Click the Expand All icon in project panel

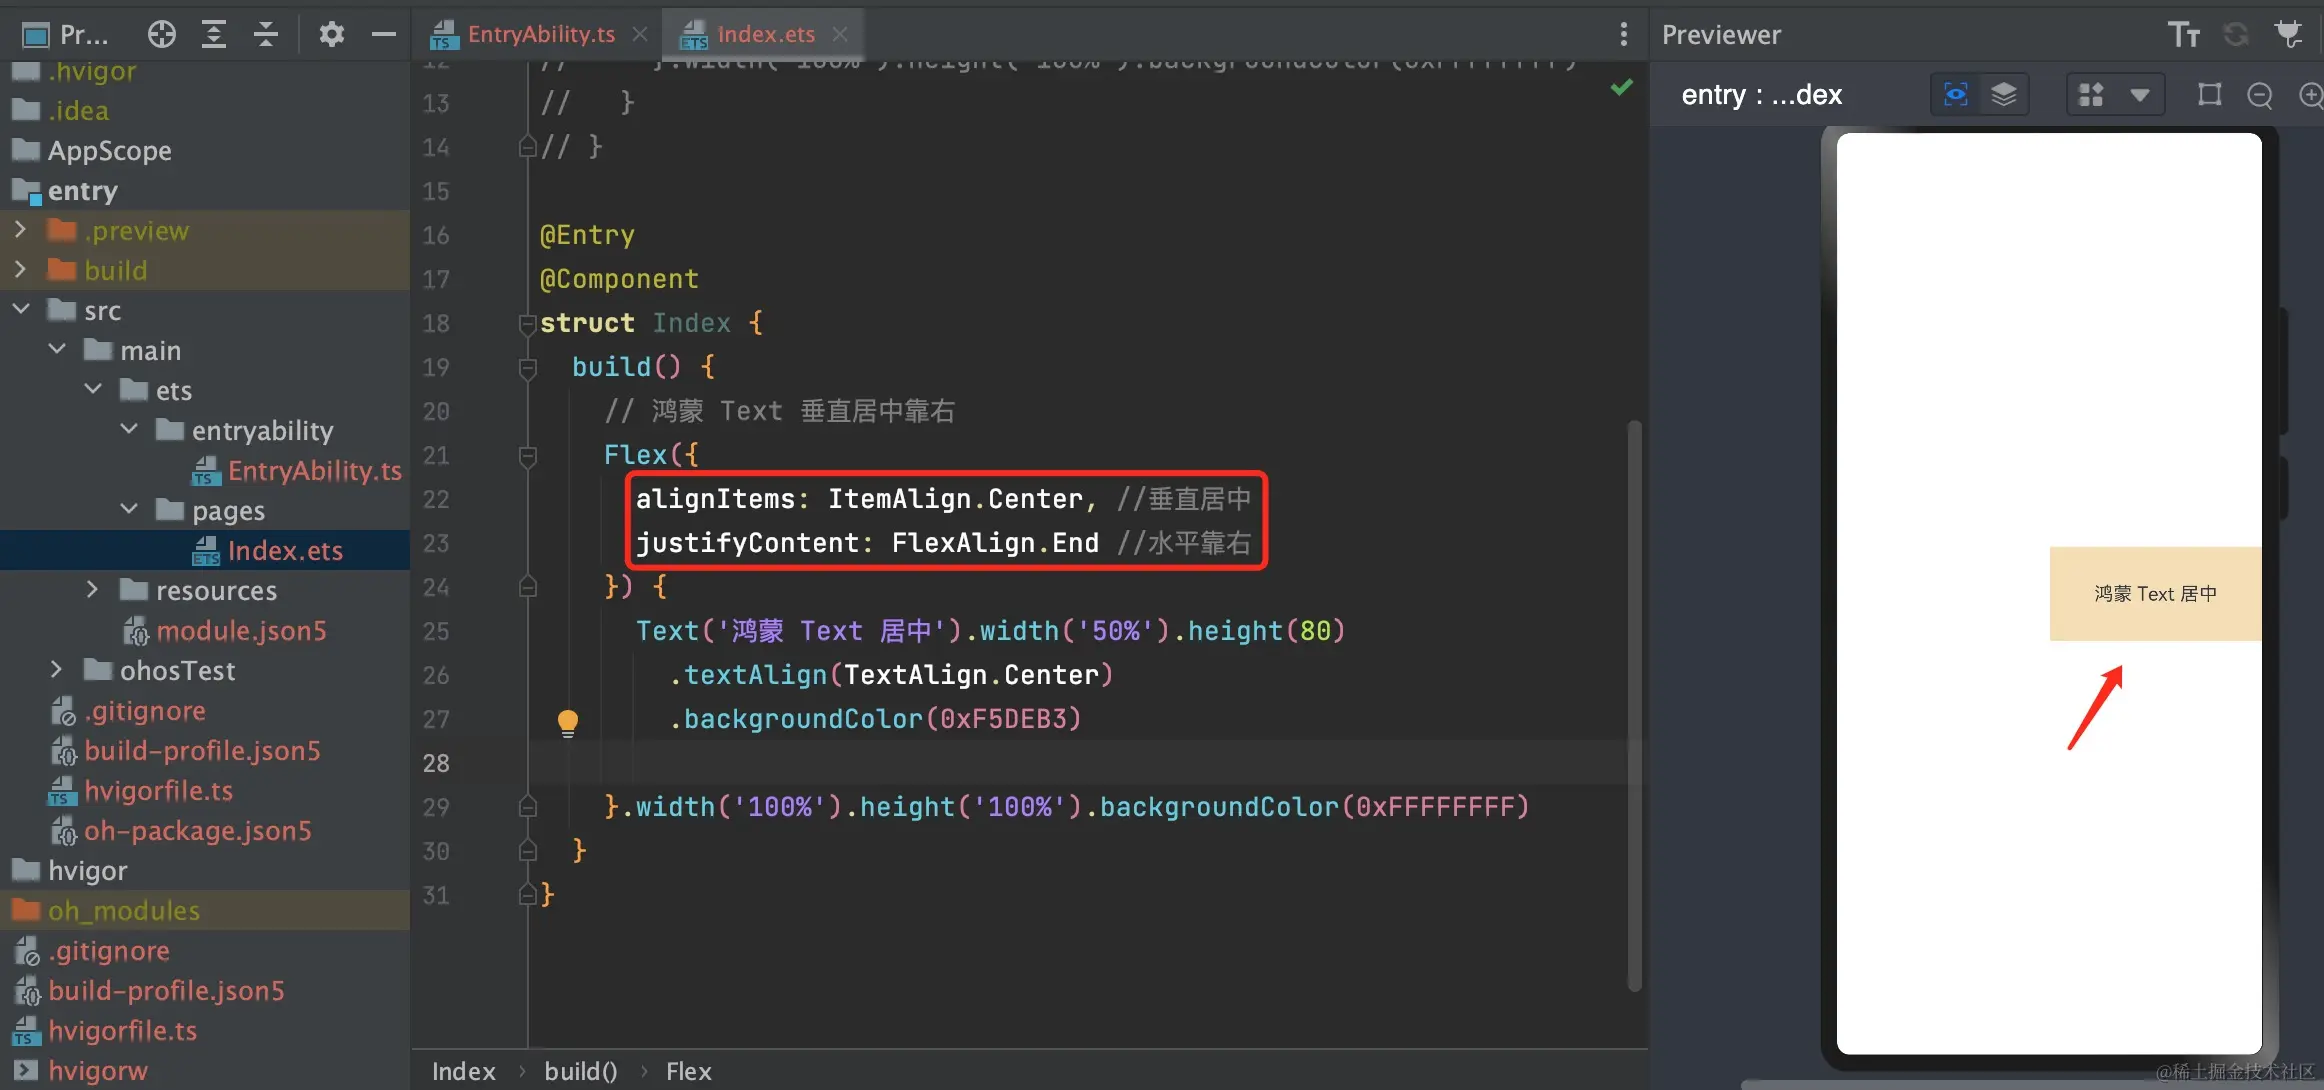(213, 35)
